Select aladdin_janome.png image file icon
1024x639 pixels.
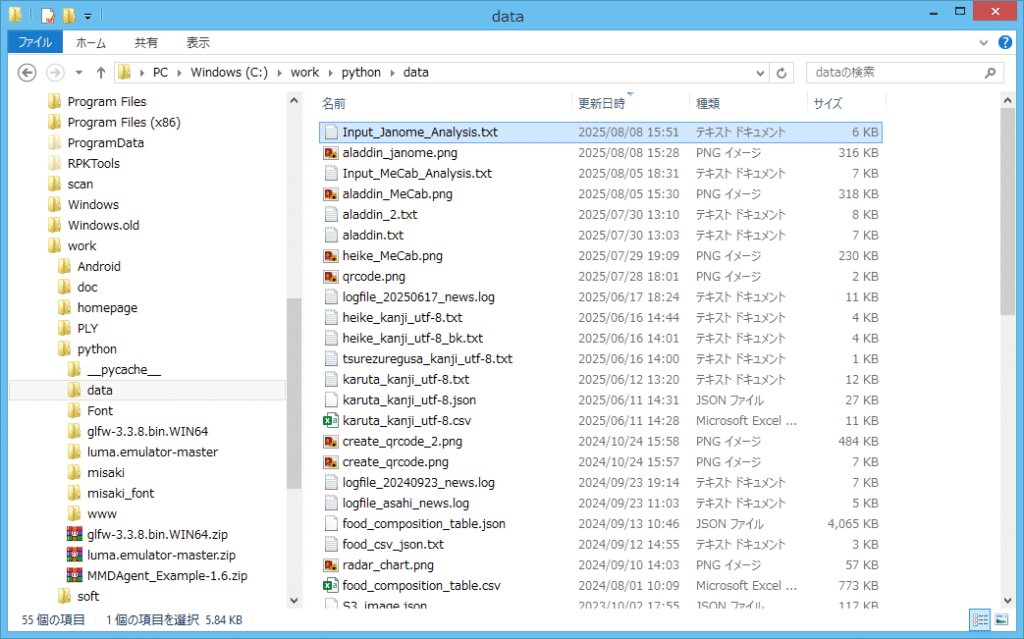(x=331, y=153)
